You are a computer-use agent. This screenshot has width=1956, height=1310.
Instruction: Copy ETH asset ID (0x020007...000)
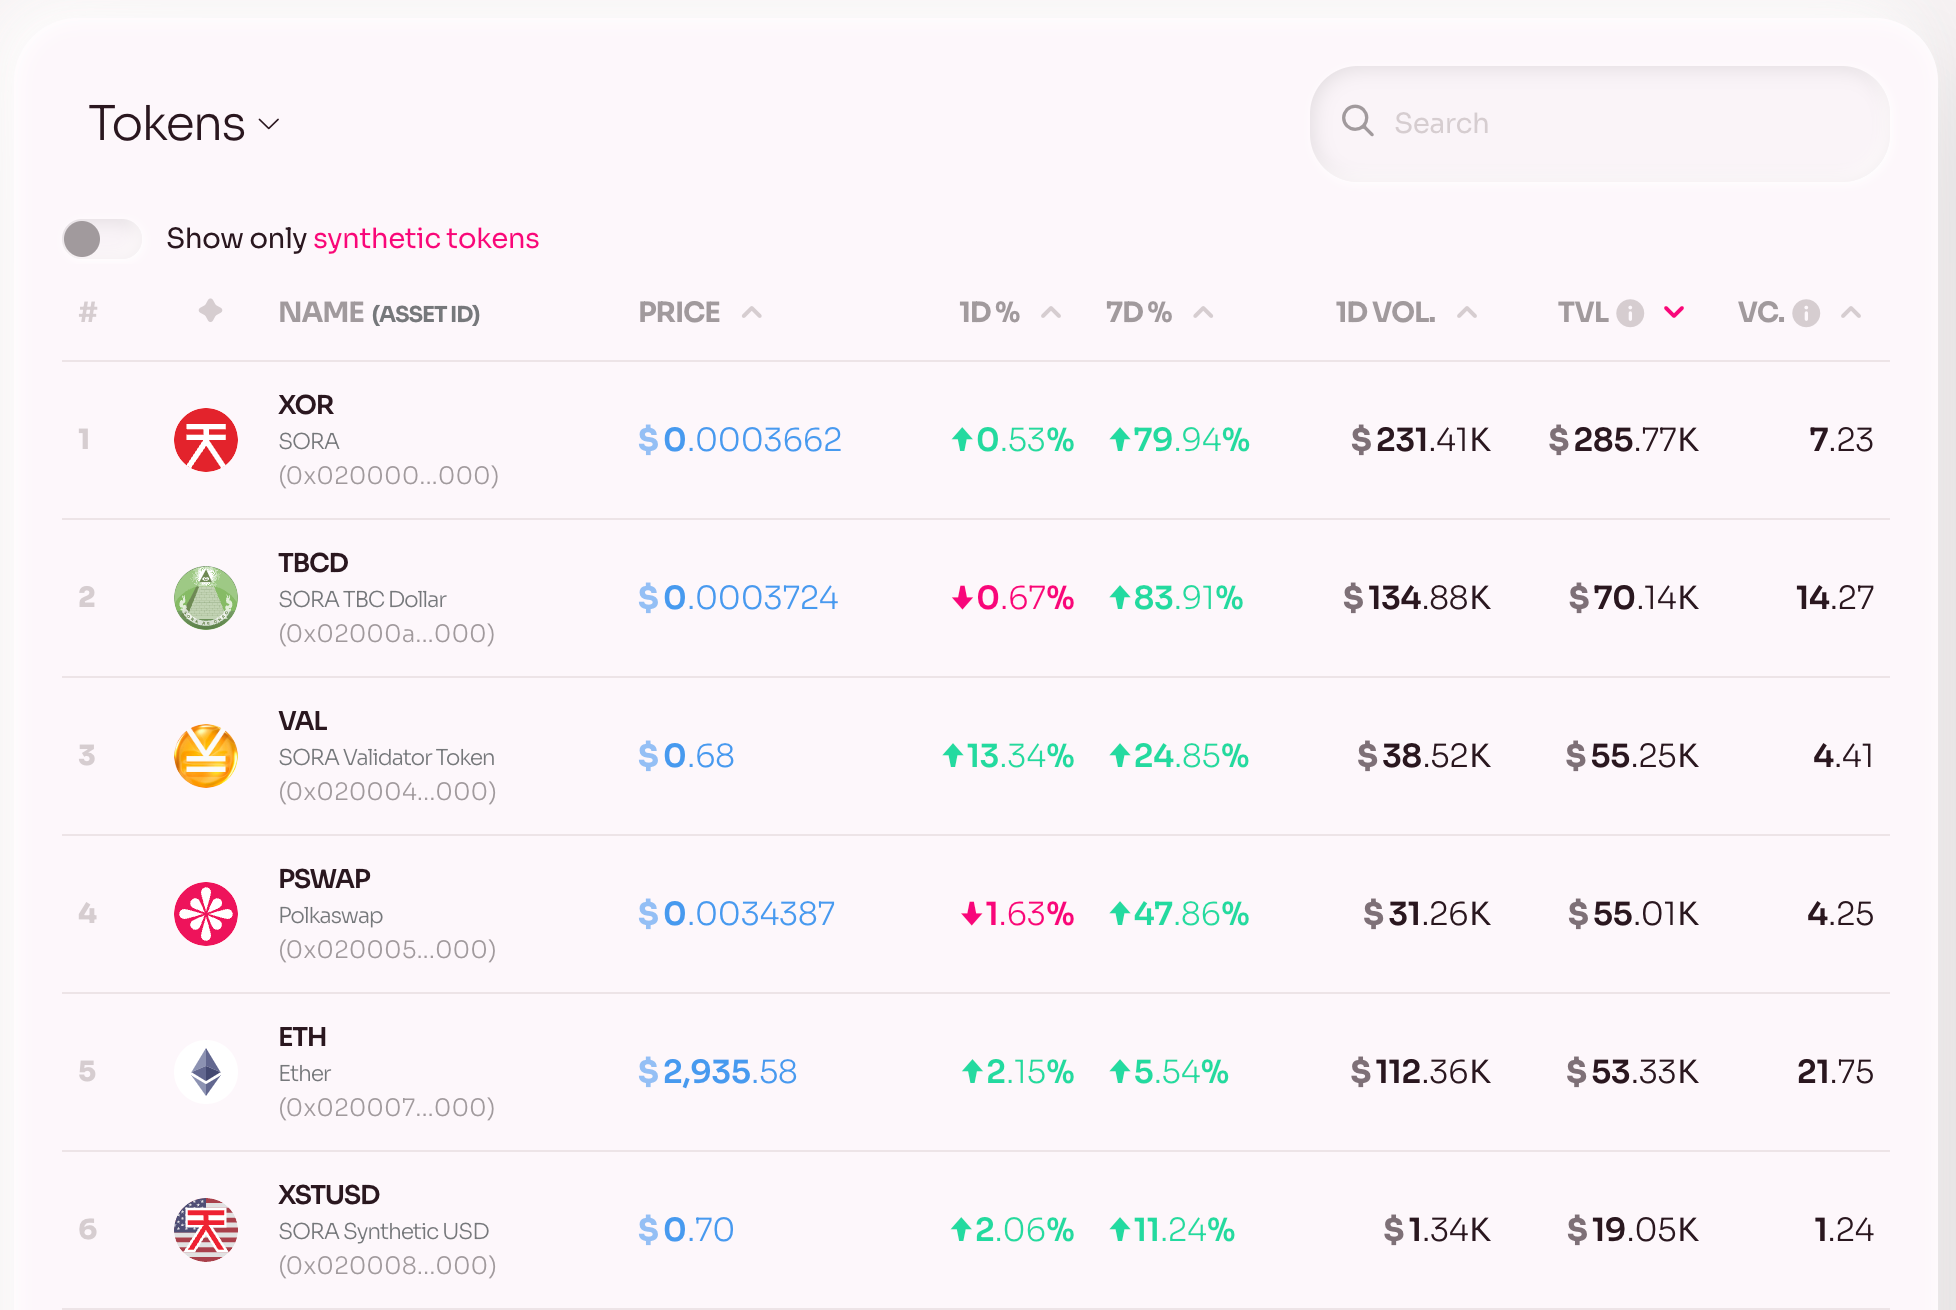(387, 1107)
